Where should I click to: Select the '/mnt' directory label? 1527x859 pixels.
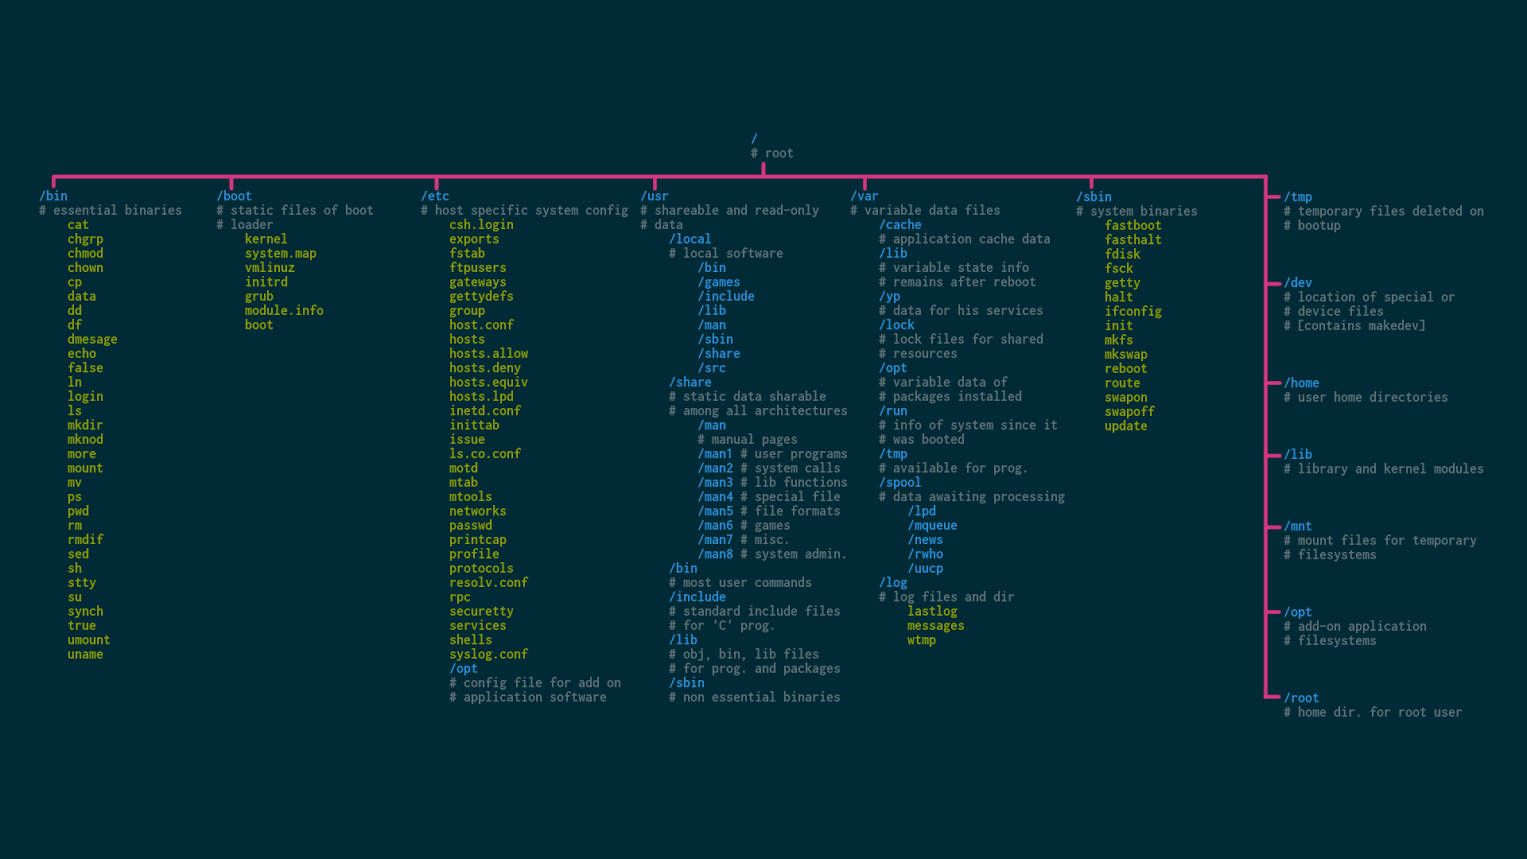pos(1298,526)
